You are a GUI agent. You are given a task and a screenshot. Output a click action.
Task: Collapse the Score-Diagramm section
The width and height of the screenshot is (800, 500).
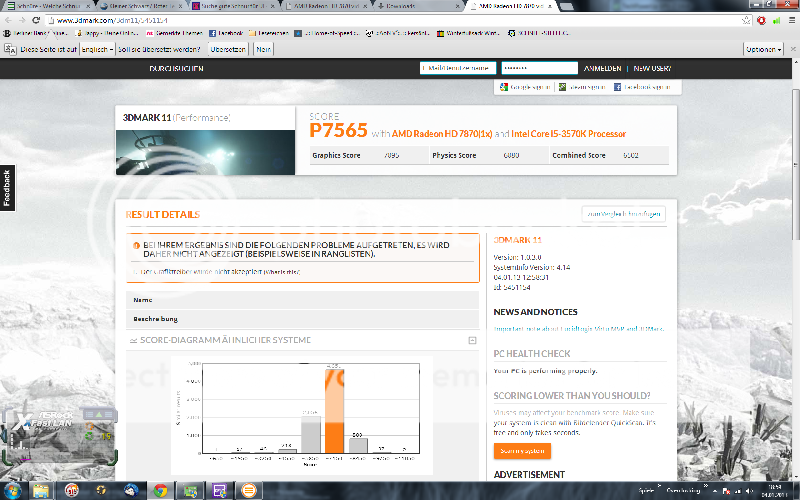[x=472, y=340]
